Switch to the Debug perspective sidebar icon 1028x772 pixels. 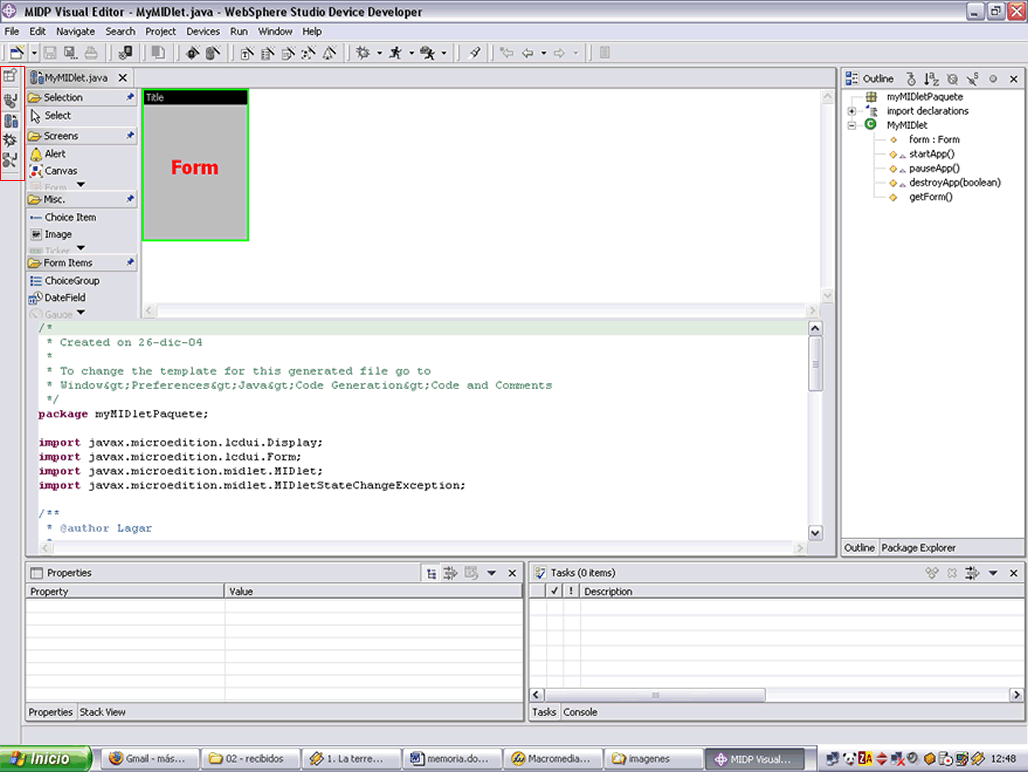(10, 140)
